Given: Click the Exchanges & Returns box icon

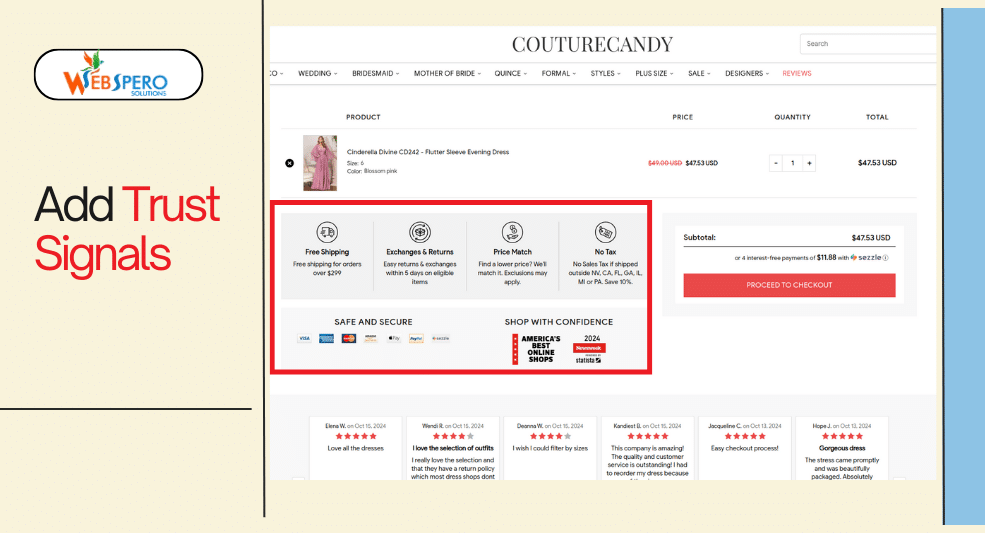Looking at the screenshot, I should pos(420,233).
